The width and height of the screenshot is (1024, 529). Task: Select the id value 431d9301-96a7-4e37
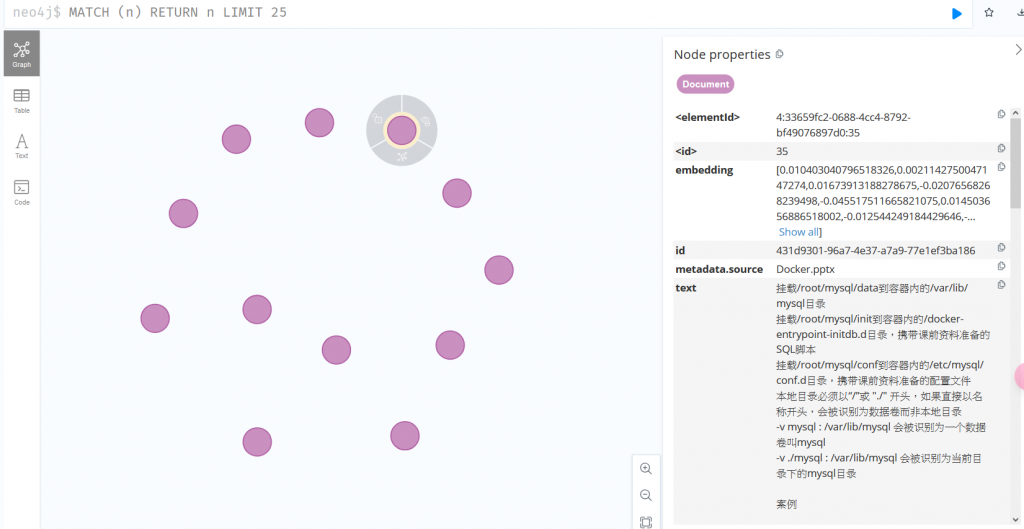coord(876,251)
